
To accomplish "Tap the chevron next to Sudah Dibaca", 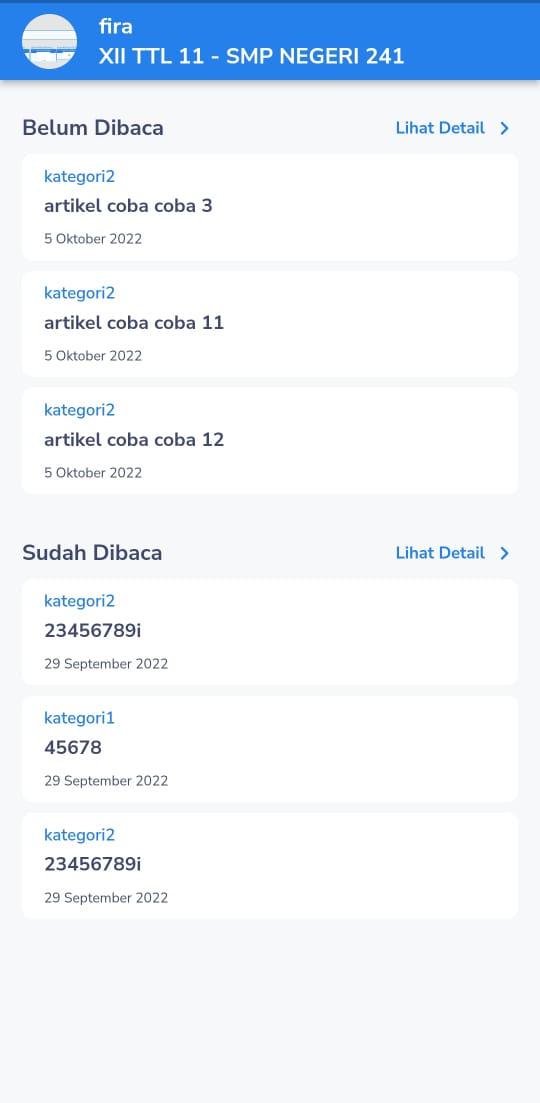I will pyautogui.click(x=504, y=553).
